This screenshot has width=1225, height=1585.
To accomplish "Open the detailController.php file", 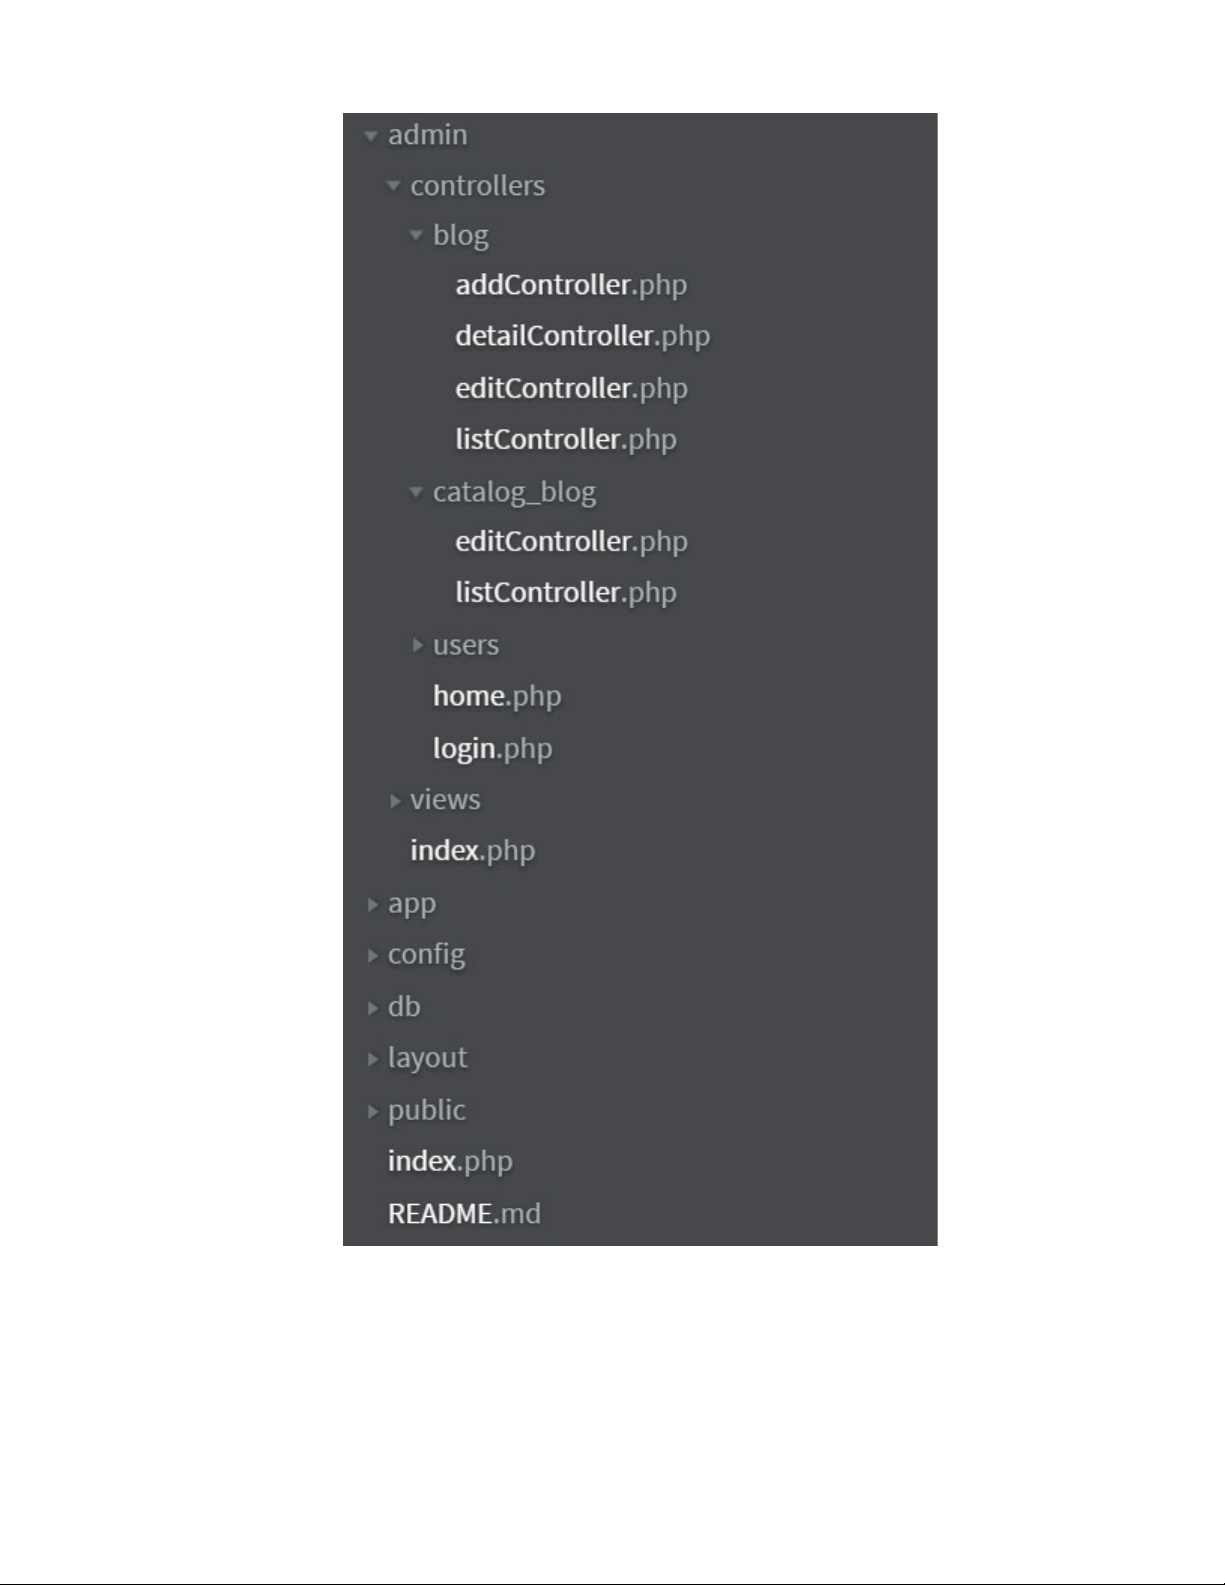I will click(x=582, y=336).
